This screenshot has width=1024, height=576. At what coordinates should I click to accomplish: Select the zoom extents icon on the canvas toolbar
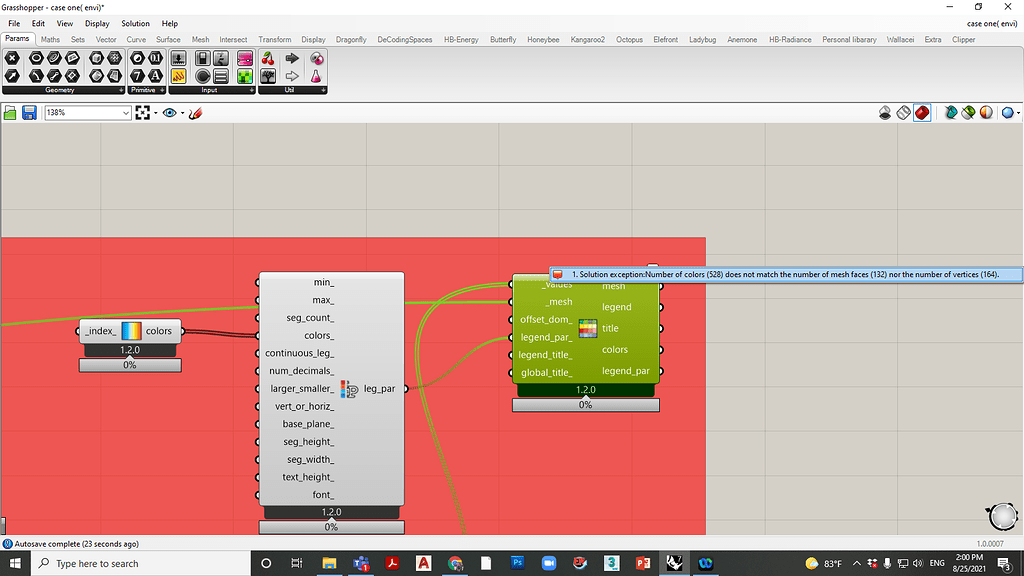point(142,112)
